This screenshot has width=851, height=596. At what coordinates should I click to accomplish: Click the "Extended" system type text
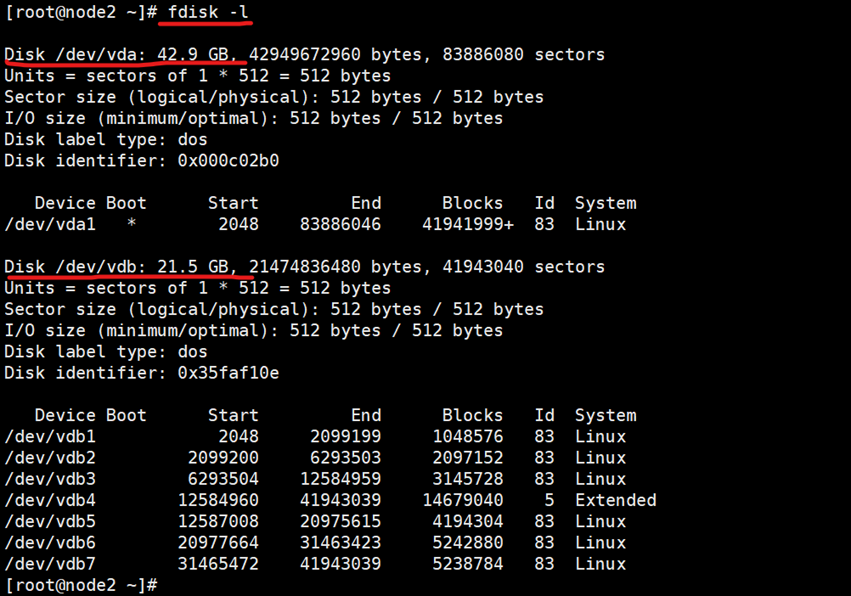tap(615, 500)
